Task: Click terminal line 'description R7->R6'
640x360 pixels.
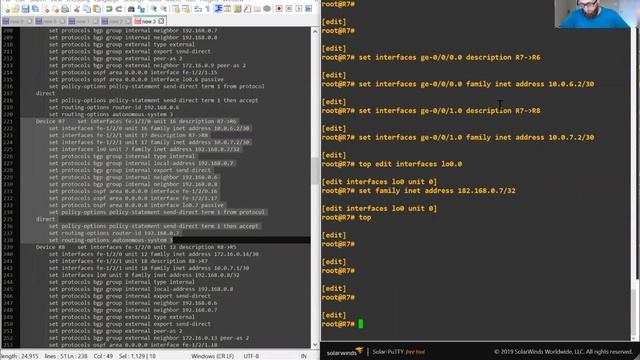Action: [x=431, y=58]
